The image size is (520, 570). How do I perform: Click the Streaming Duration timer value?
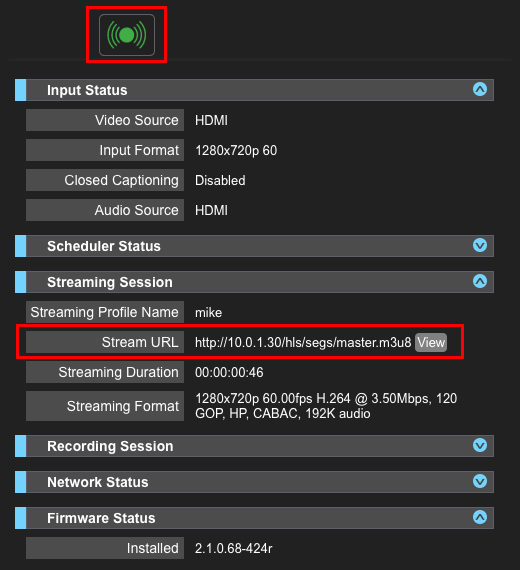click(229, 372)
